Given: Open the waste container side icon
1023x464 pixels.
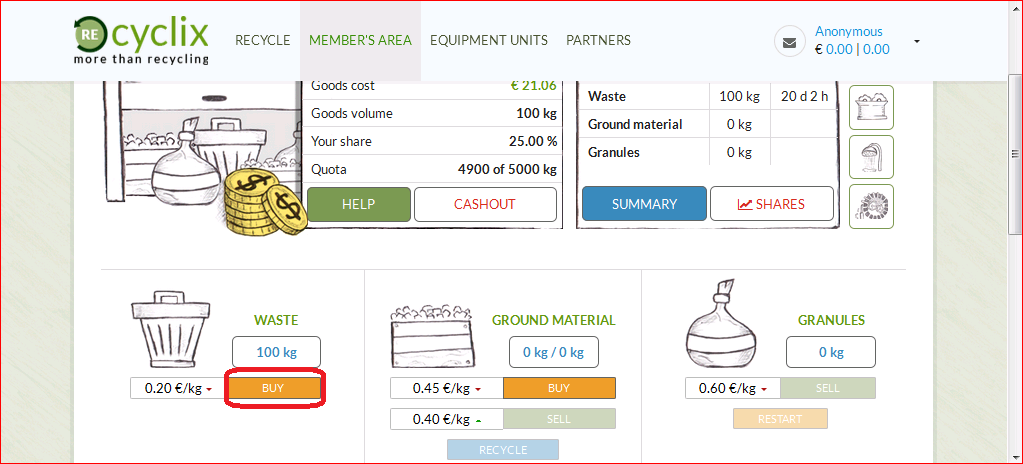Looking at the screenshot, I should 872,108.
